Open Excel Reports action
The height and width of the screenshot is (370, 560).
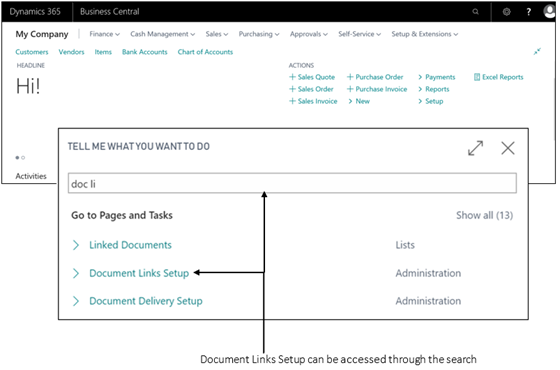499,77
